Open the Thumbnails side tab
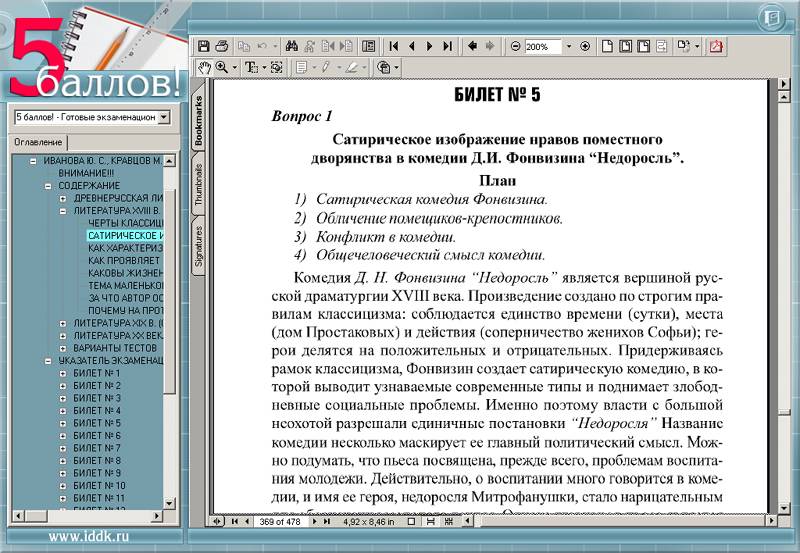800x553 pixels. (x=198, y=185)
